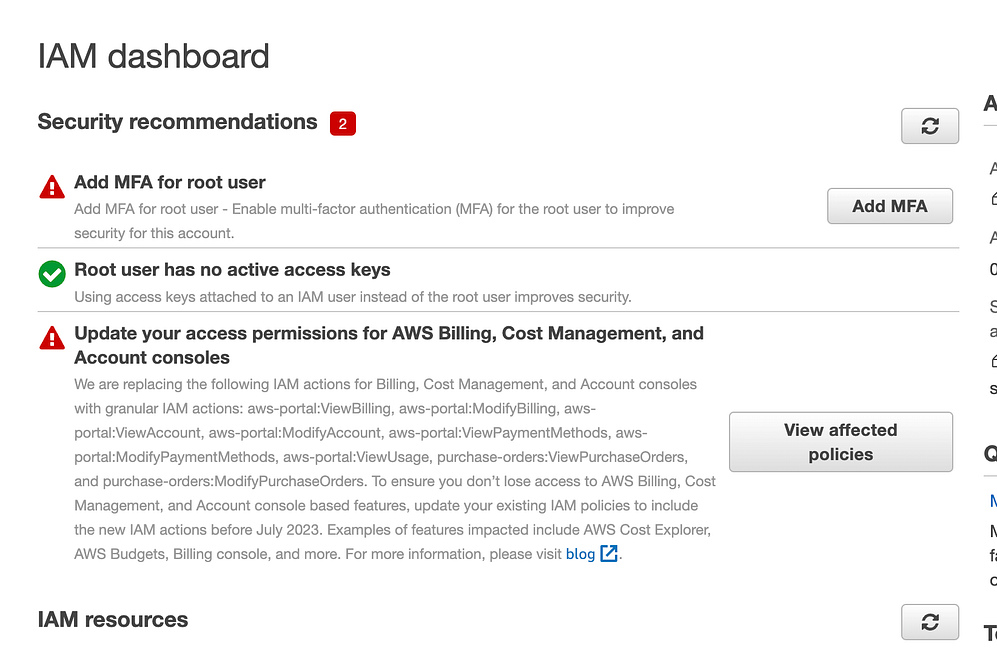
Task: Click the Security recommendations heading
Action: [x=177, y=122]
